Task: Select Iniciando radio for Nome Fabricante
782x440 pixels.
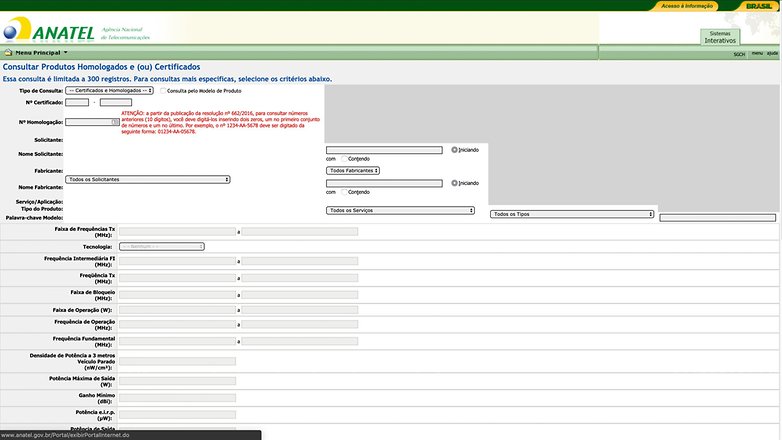Action: [454, 183]
